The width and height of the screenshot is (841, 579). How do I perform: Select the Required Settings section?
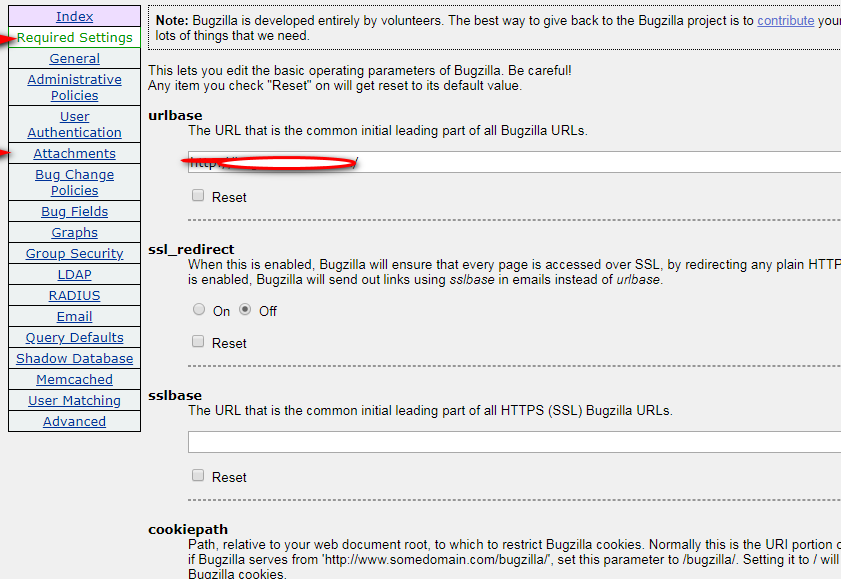click(x=75, y=38)
